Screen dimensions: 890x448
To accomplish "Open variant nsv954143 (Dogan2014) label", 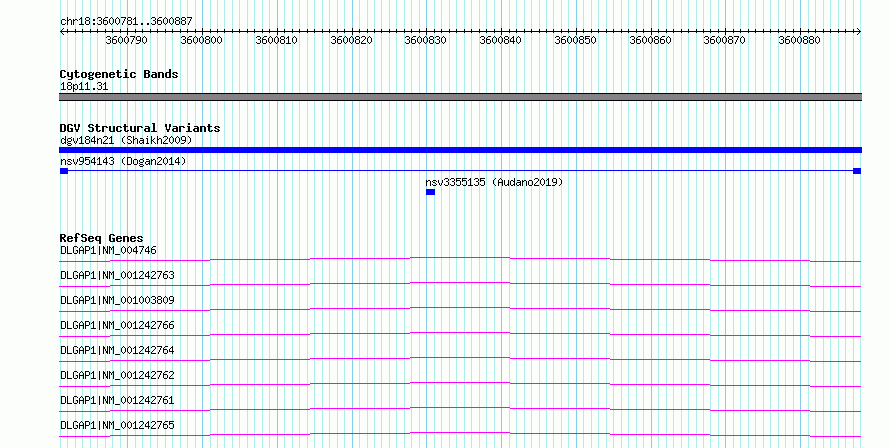I will click(123, 161).
